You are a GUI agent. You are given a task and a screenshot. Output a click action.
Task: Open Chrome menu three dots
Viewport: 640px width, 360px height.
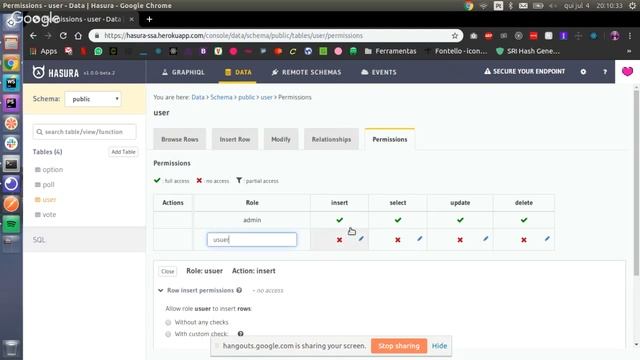tap(630, 36)
